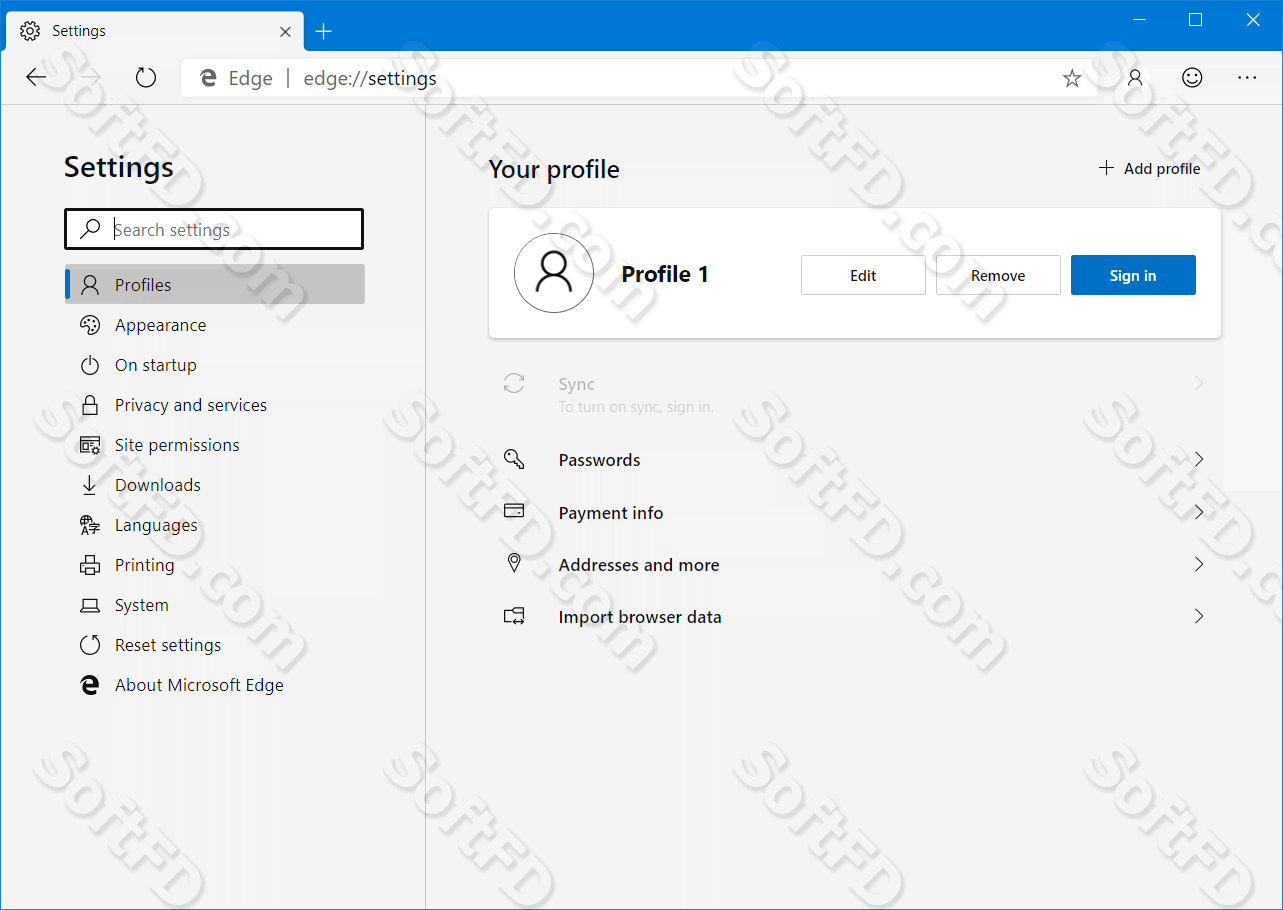This screenshot has height=910, width=1283.
Task: Click the blue Sign in button
Action: [x=1133, y=275]
